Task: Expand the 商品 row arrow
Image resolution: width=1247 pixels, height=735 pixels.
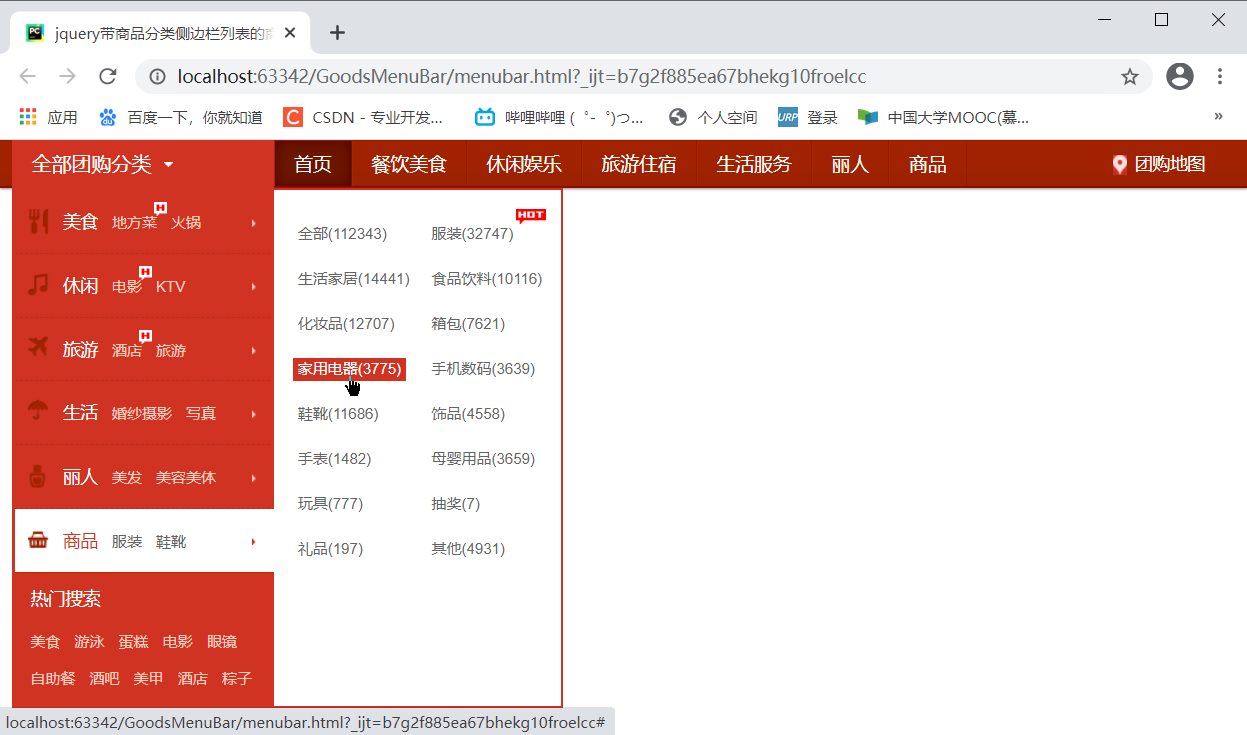Action: pyautogui.click(x=254, y=542)
